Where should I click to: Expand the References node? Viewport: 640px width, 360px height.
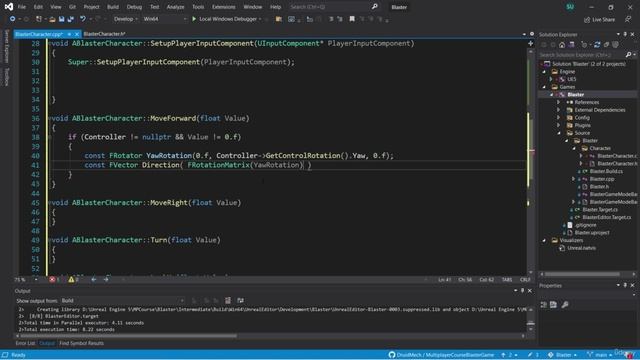pos(559,102)
